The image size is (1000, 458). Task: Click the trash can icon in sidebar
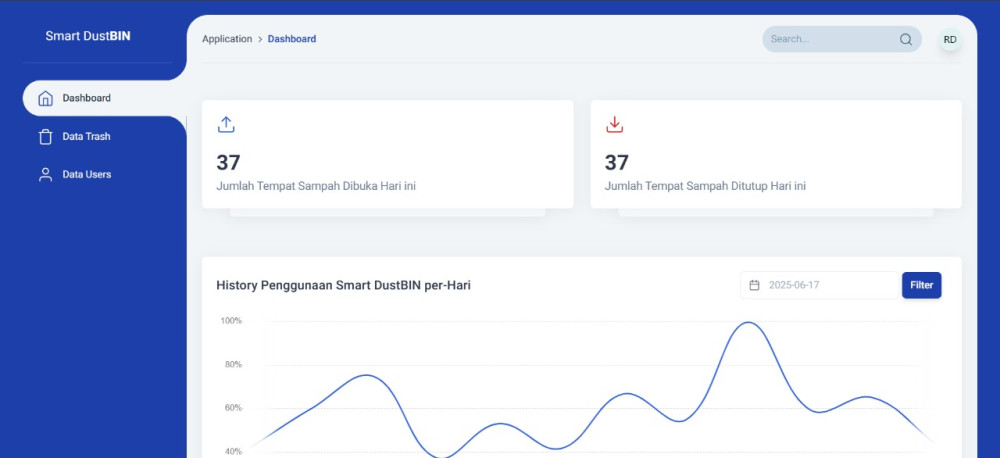click(x=45, y=137)
